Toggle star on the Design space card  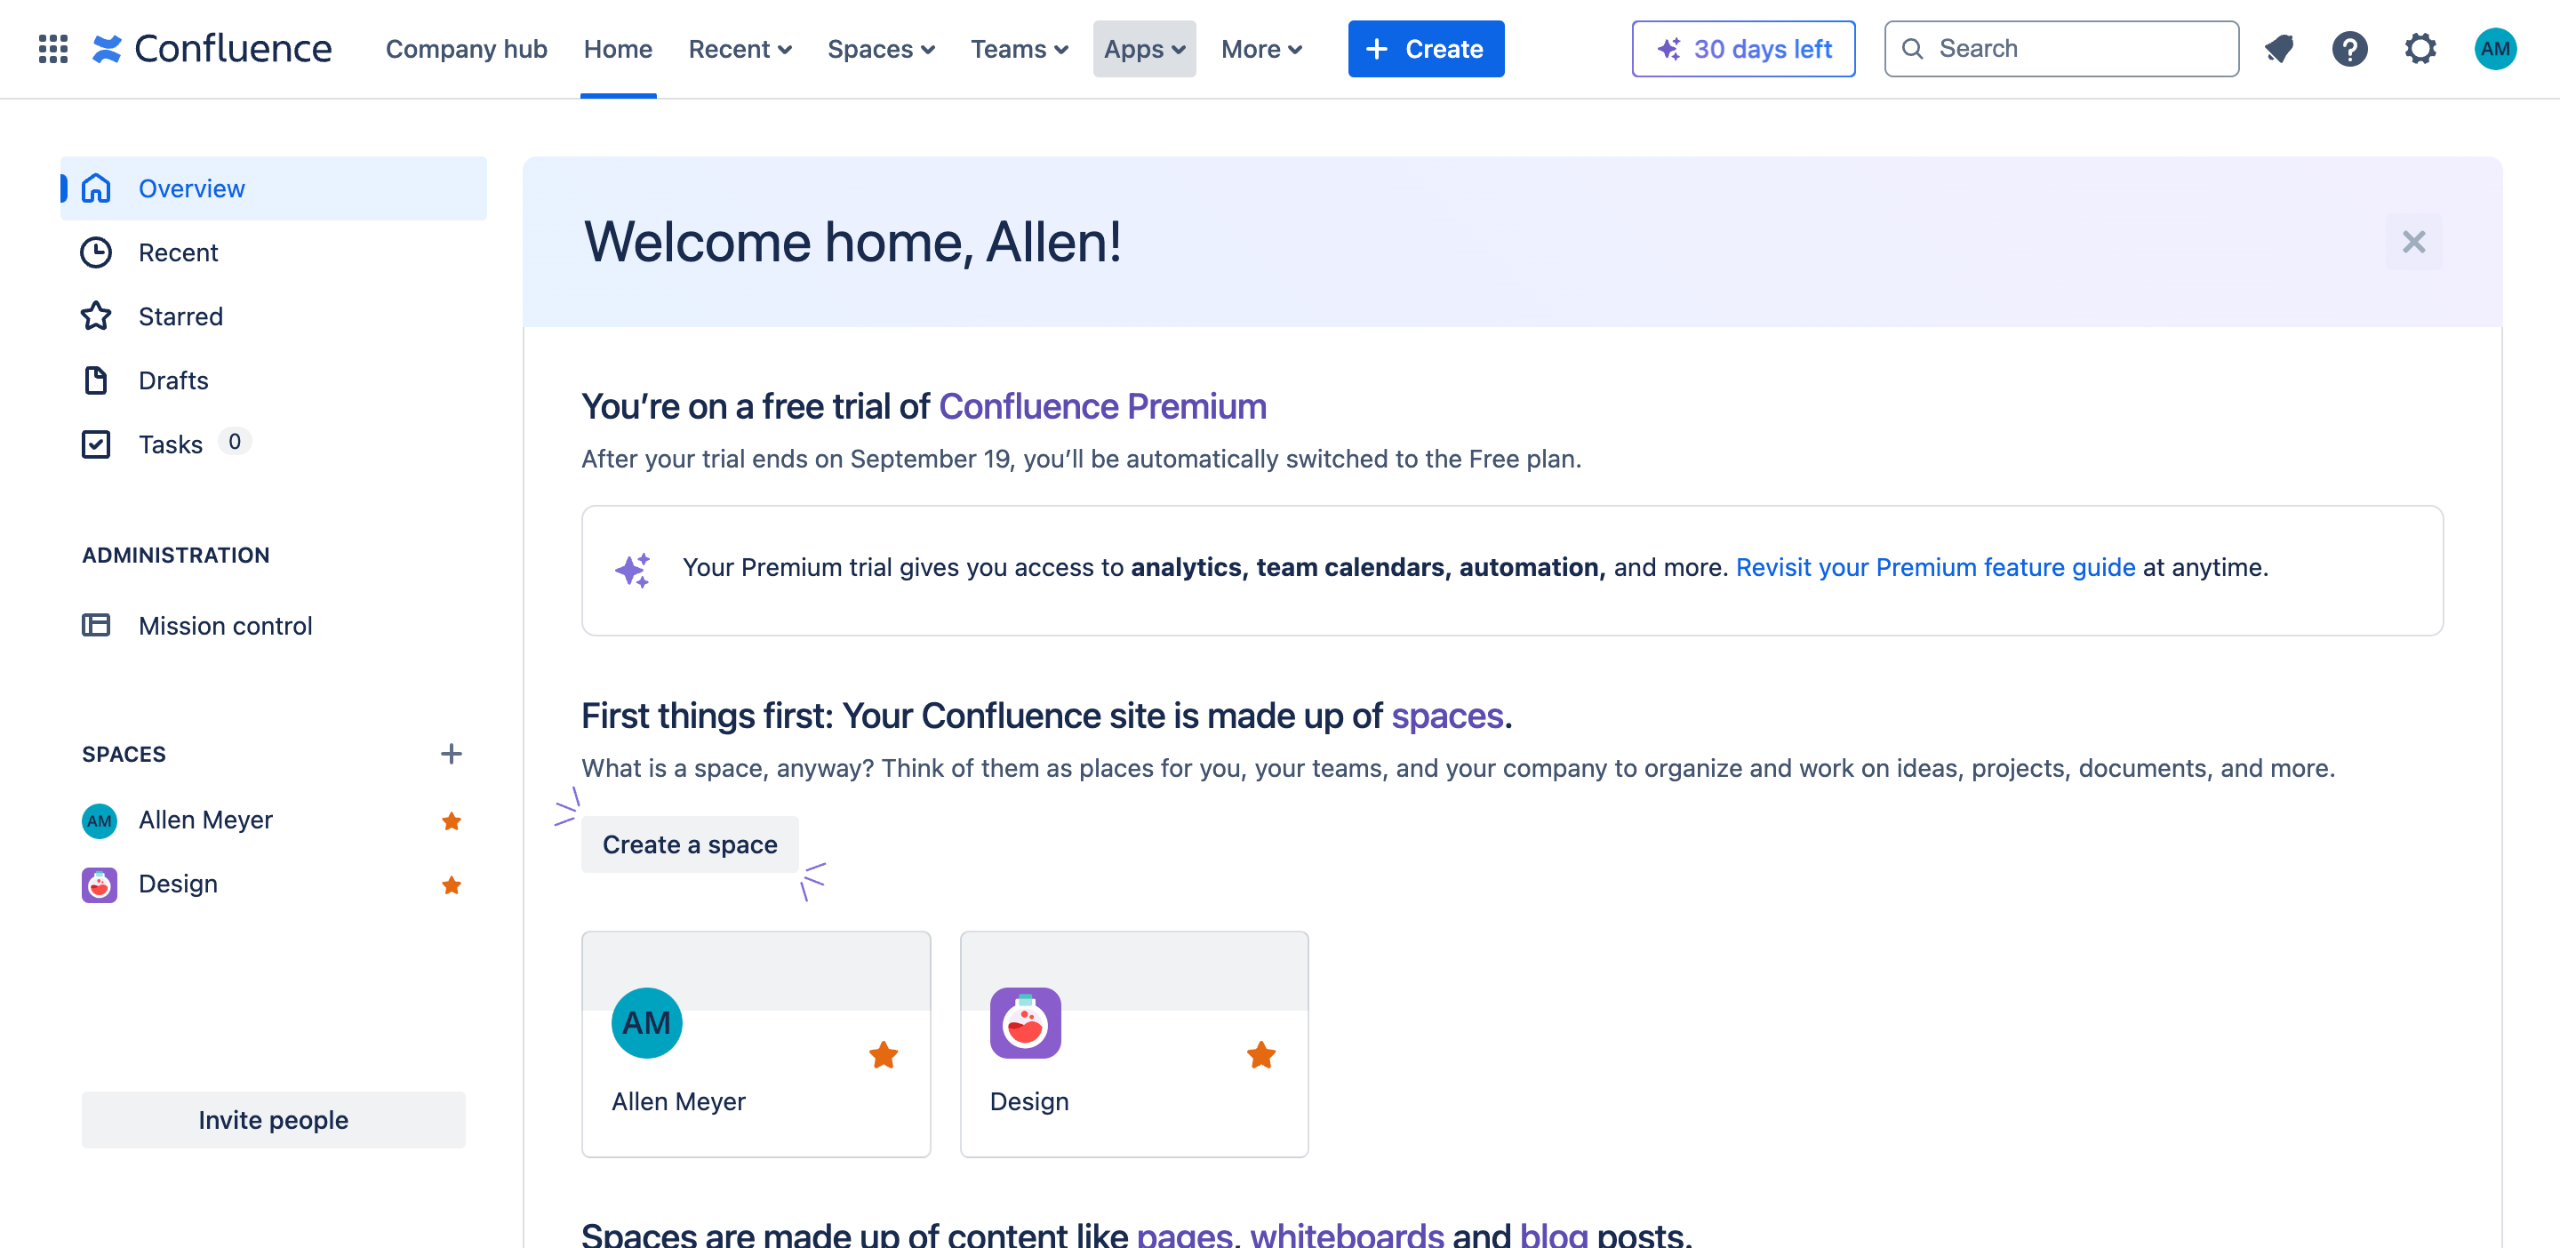pos(1261,1055)
